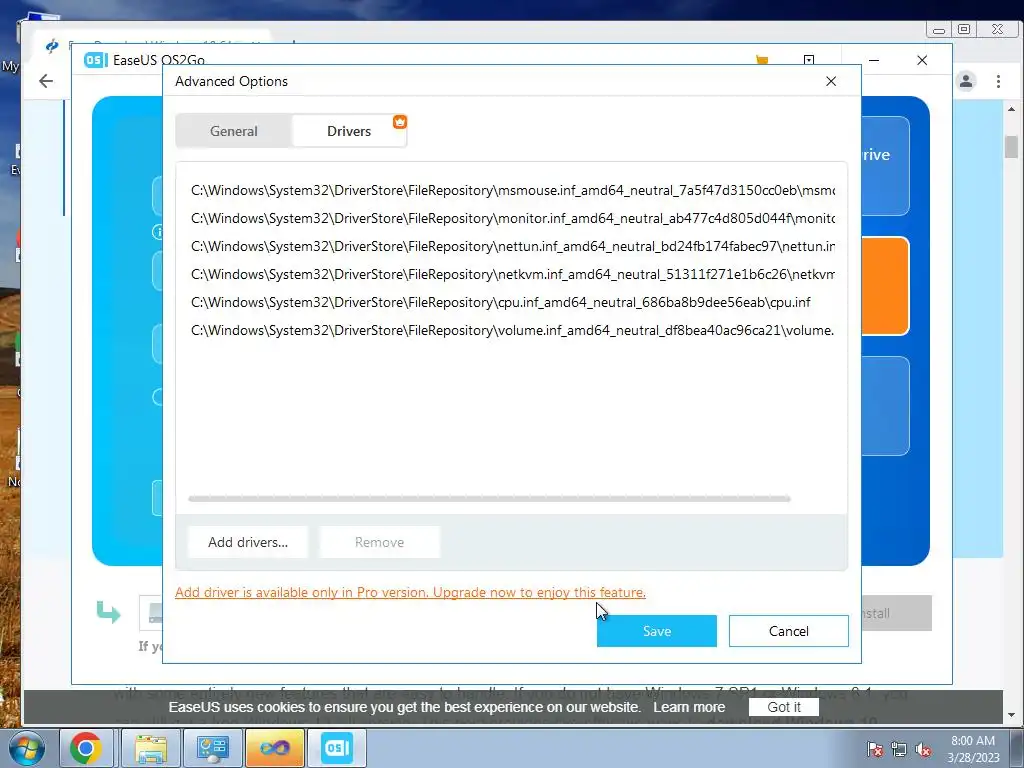
Task: Select the netkvm.inf driver row
Action: click(513, 274)
